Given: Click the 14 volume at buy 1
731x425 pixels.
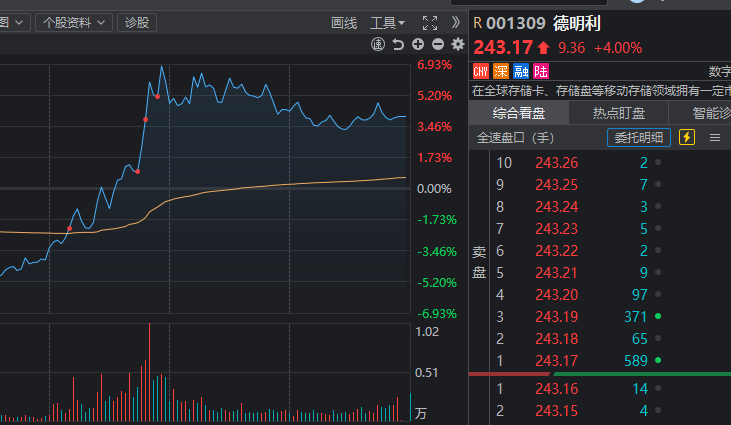Looking at the screenshot, I should point(640,389).
